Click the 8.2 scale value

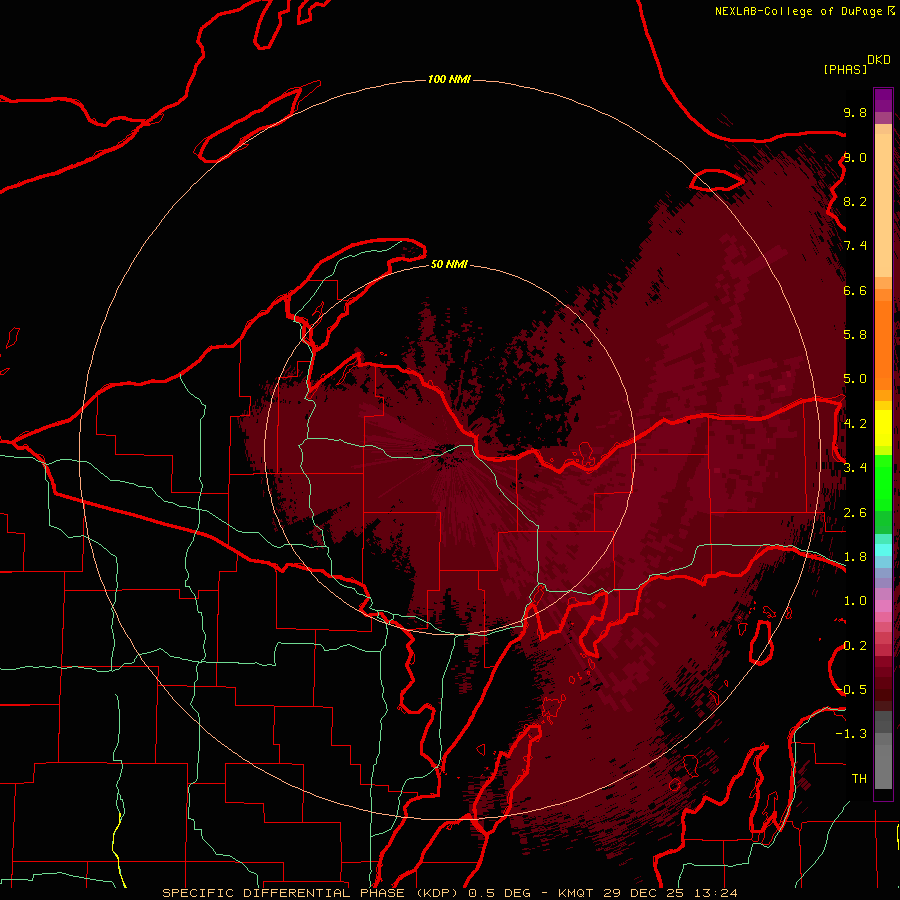855,201
